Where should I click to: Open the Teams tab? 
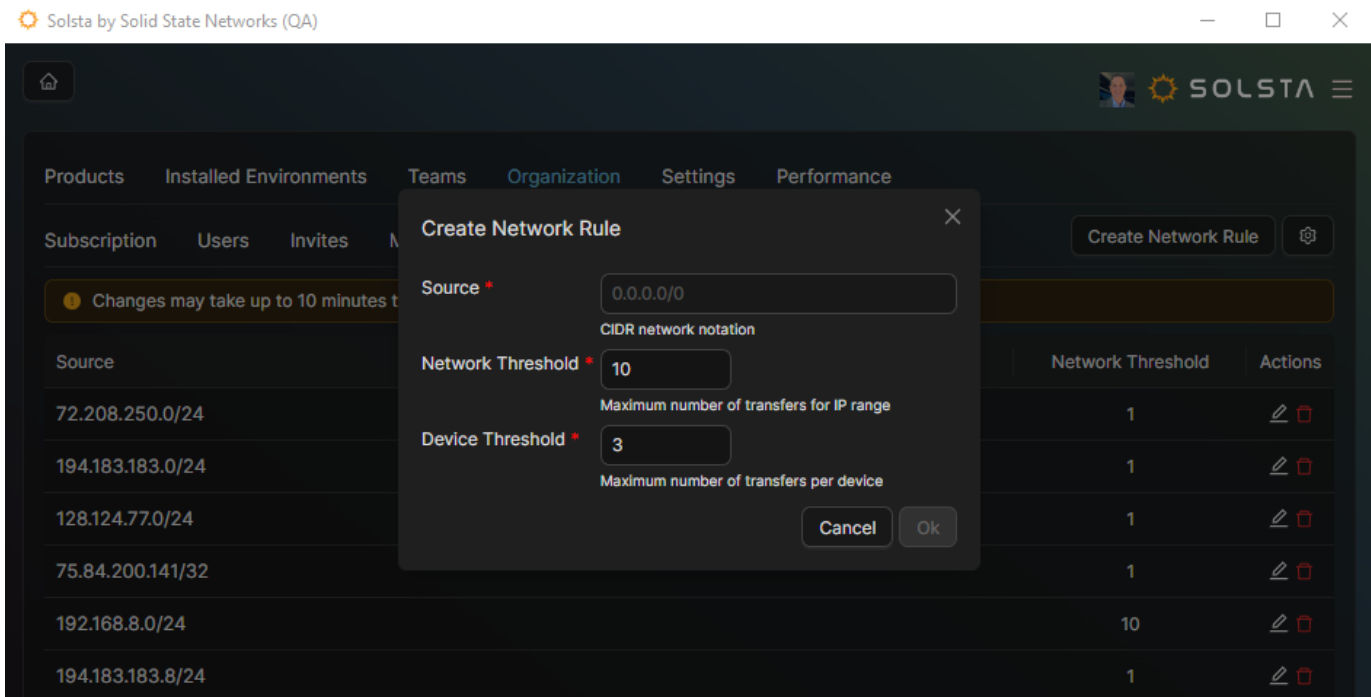(437, 177)
